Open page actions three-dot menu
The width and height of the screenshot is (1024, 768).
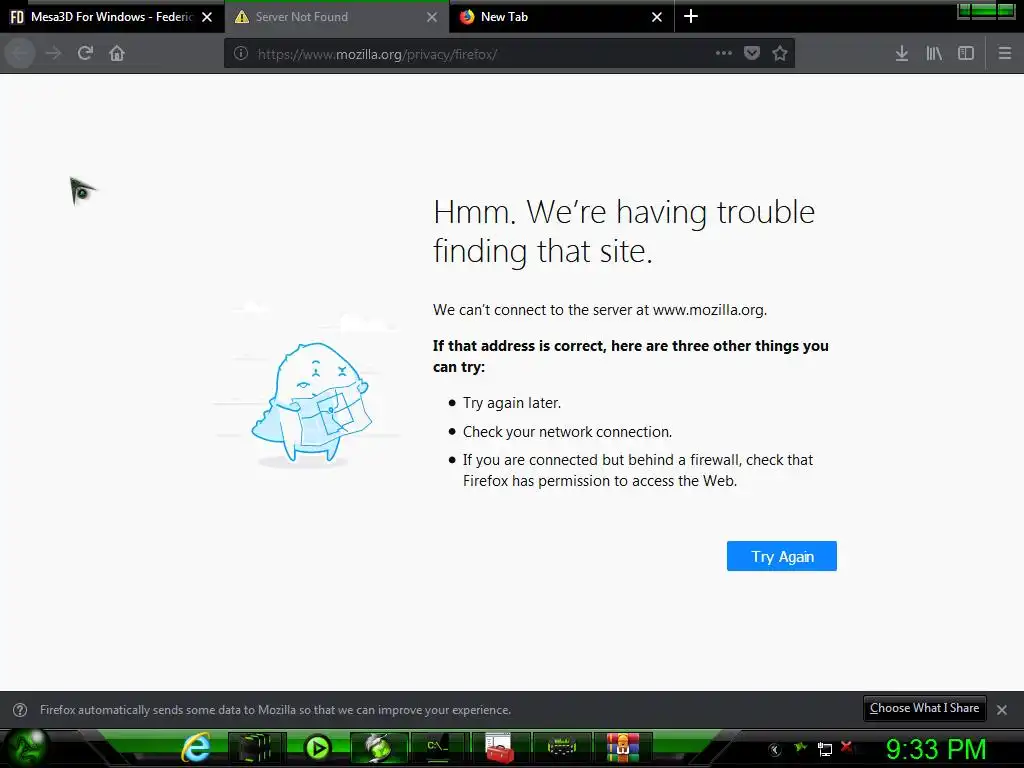724,53
